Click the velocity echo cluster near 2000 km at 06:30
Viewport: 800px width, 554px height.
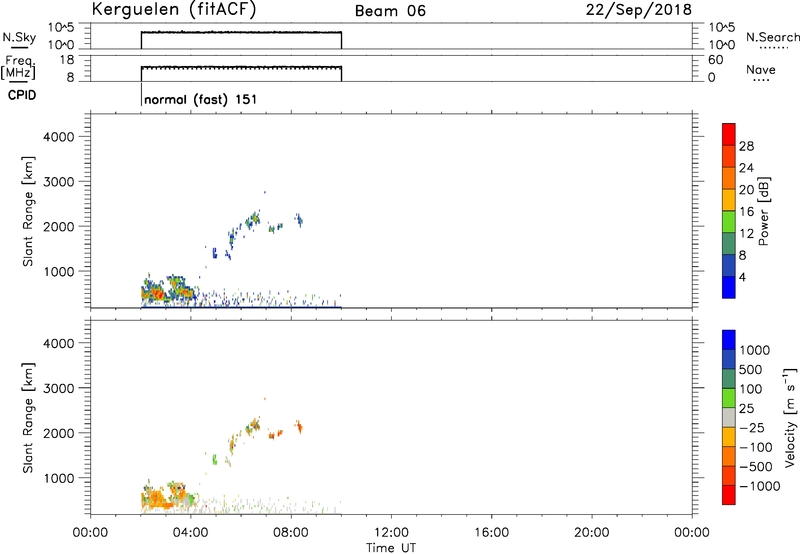point(253,426)
